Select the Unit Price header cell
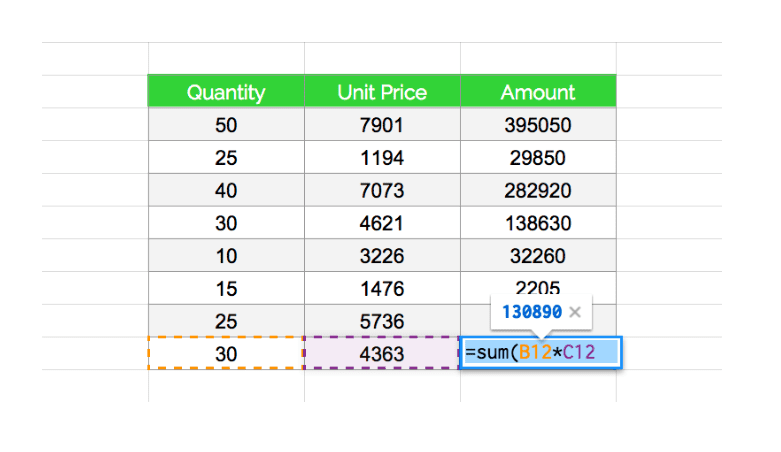 [382, 91]
